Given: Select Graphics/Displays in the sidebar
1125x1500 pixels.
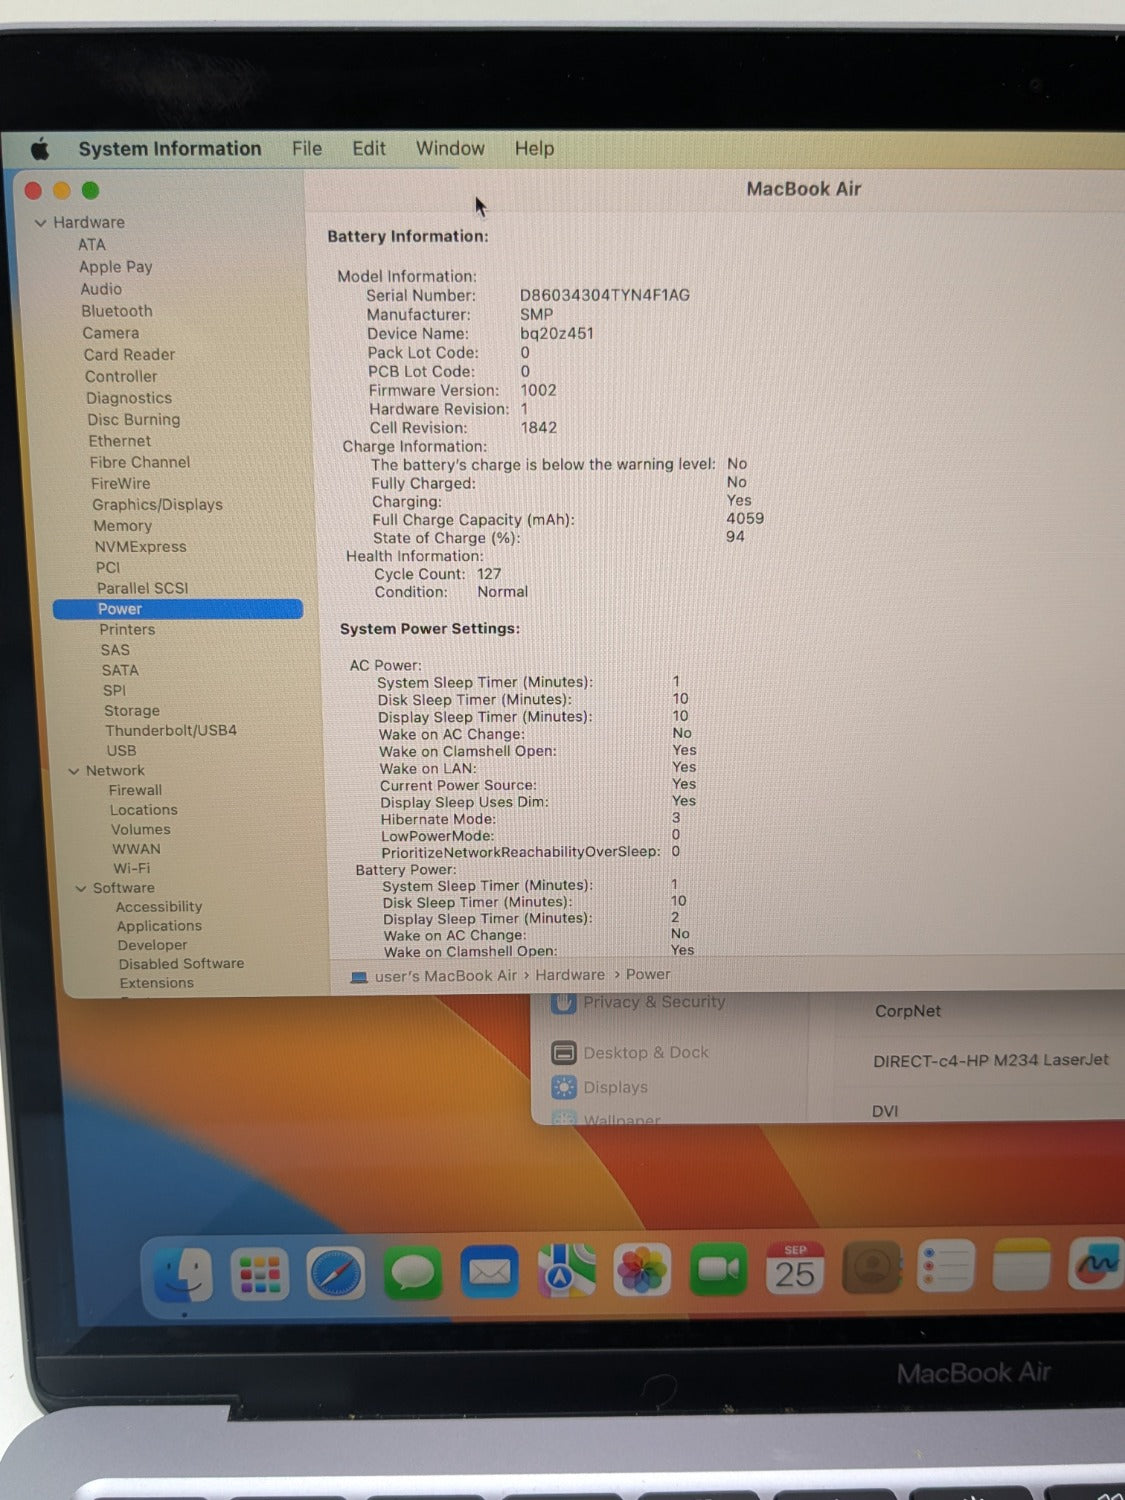Looking at the screenshot, I should point(158,505).
